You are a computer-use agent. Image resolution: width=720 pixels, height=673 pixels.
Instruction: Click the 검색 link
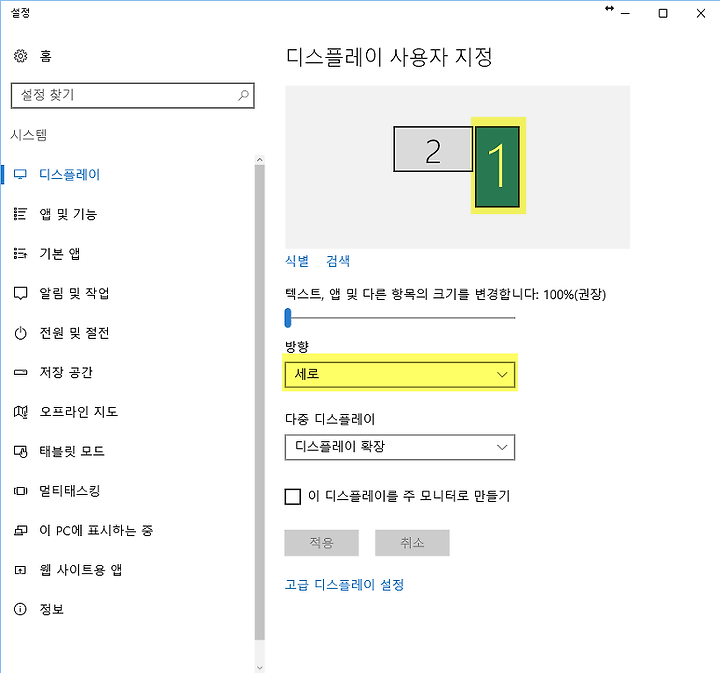pos(338,261)
